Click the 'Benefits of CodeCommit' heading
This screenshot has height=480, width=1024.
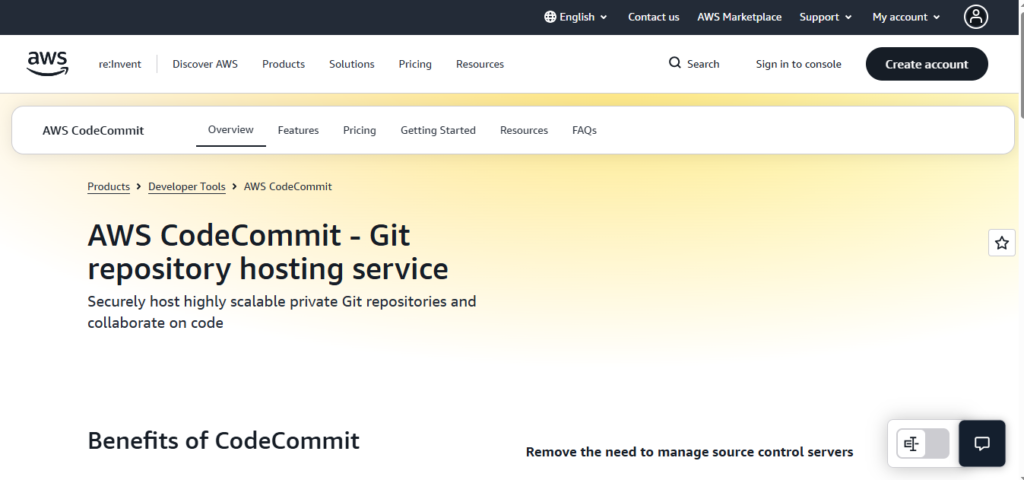[x=223, y=441]
